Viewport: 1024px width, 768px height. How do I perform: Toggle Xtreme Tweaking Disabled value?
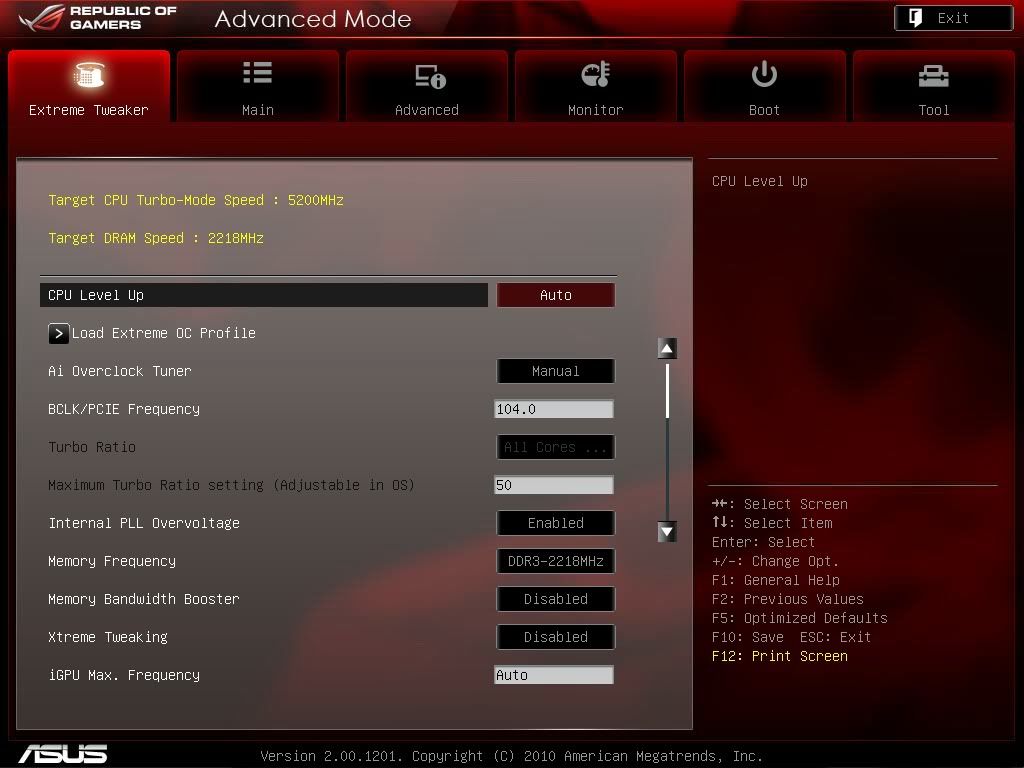click(555, 637)
